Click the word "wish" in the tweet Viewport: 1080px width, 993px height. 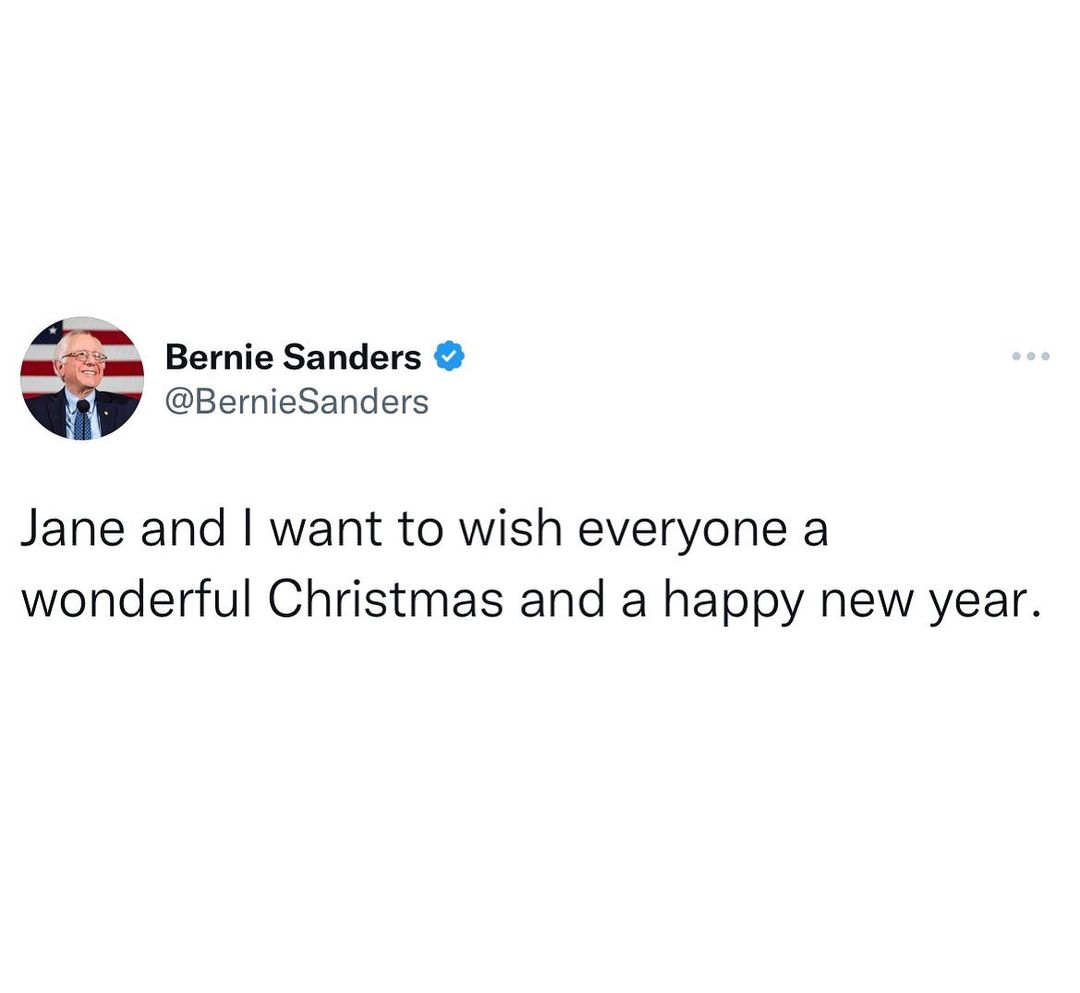pyautogui.click(x=510, y=528)
